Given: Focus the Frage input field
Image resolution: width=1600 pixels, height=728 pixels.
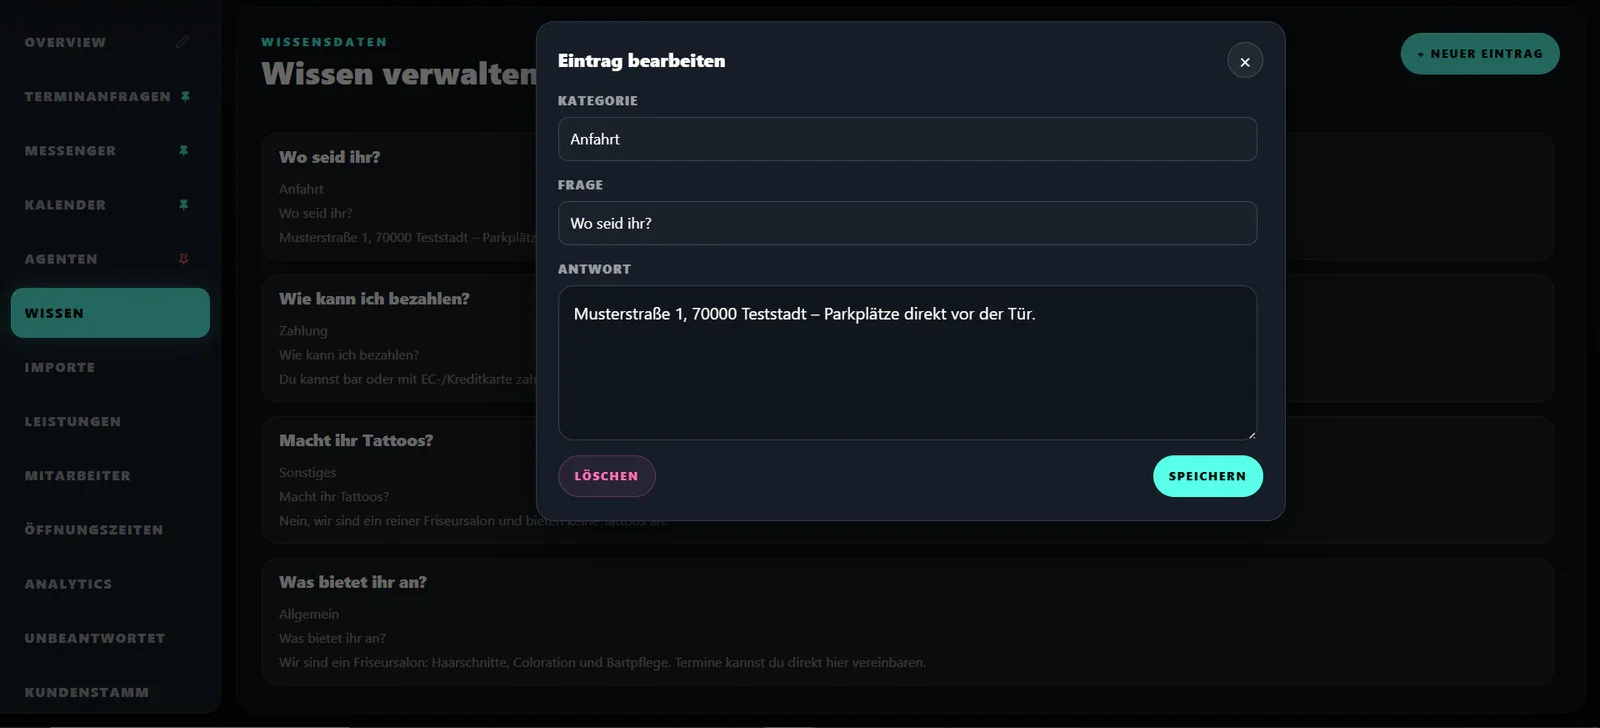Looking at the screenshot, I should [x=907, y=223].
